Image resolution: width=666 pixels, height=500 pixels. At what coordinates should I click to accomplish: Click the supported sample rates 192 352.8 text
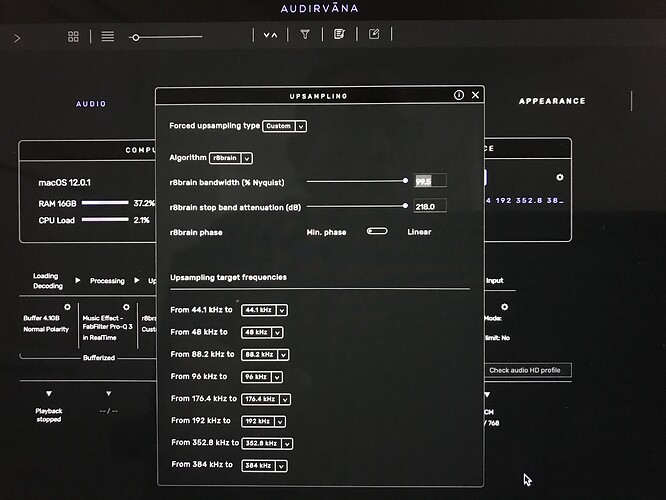tap(525, 201)
